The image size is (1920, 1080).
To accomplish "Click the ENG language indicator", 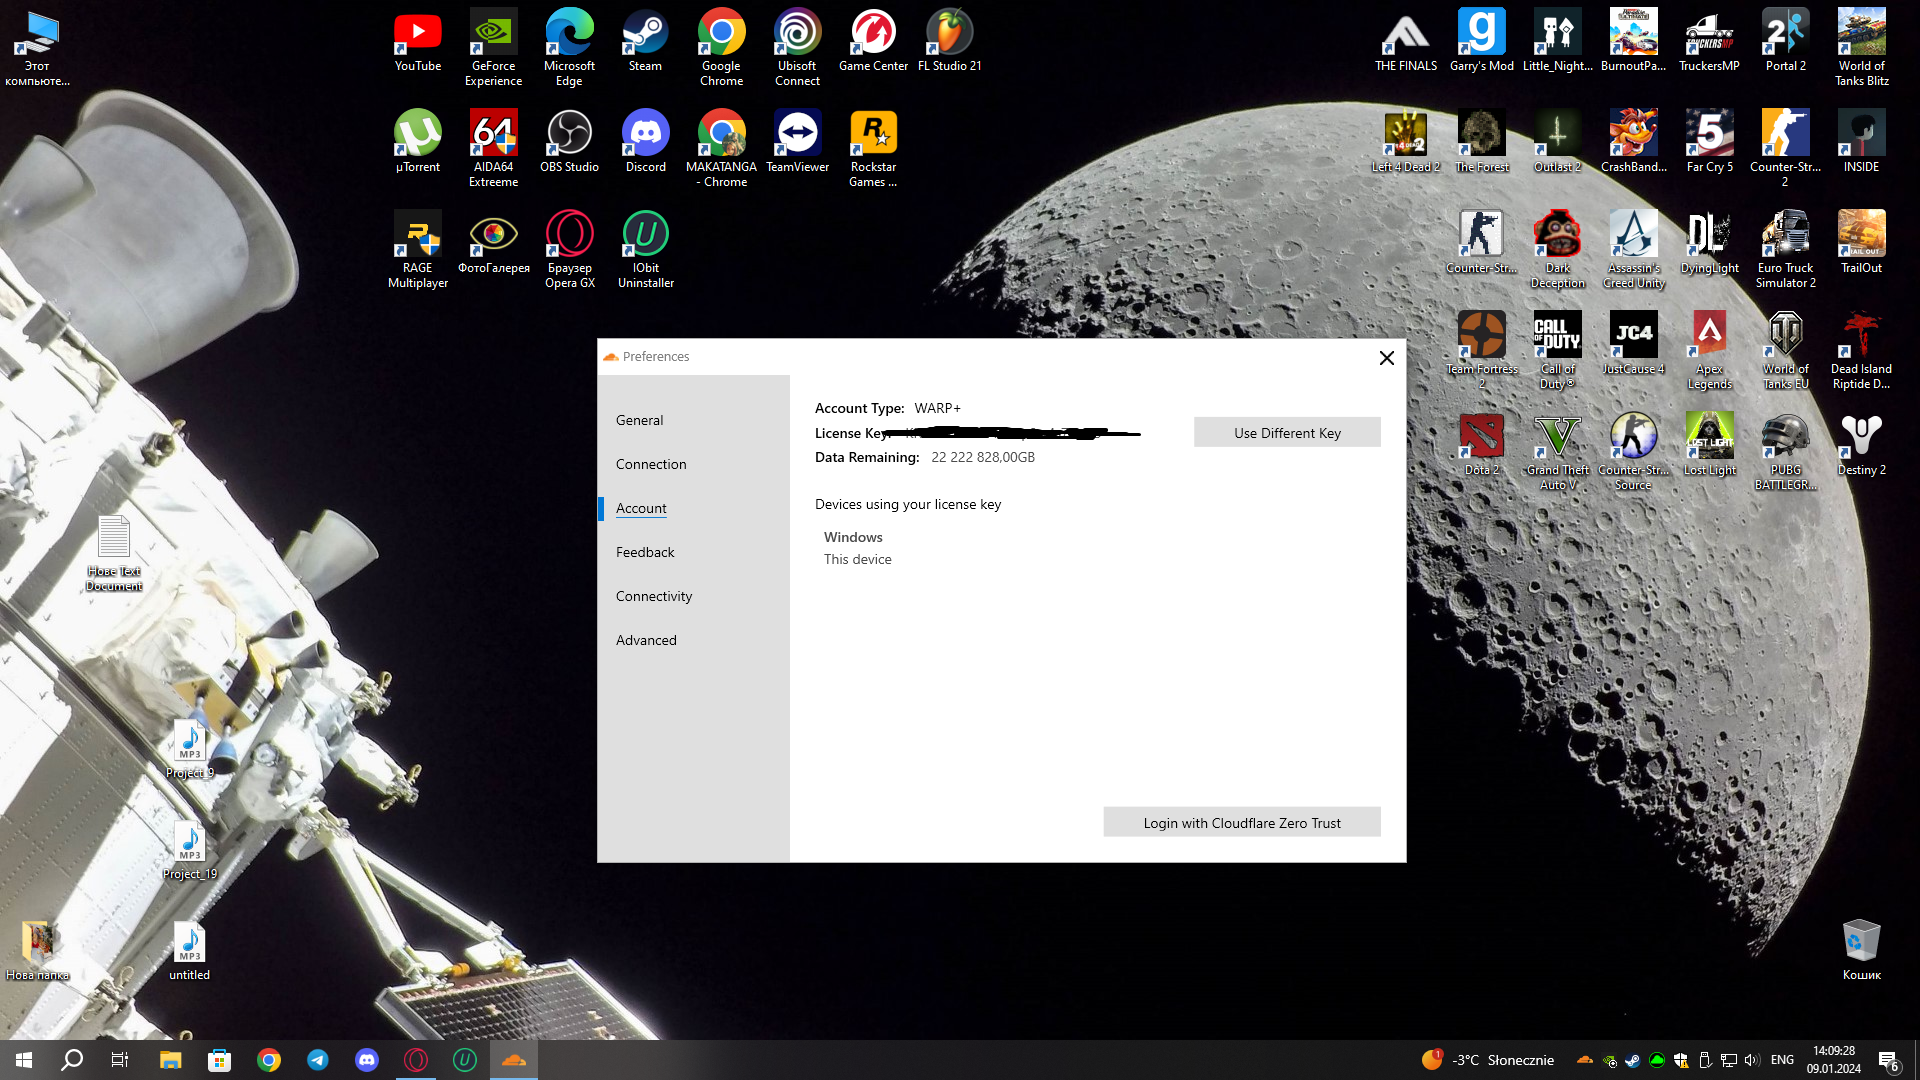I will (x=1782, y=1060).
